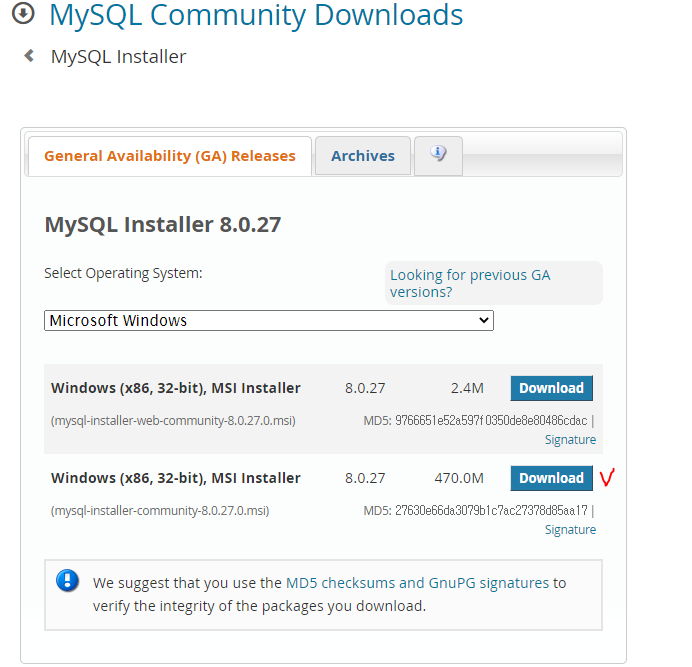Screen dimensions: 692x667
Task: Click the MySQL Installer 8.0.27 heading
Action: pyautogui.click(x=163, y=225)
